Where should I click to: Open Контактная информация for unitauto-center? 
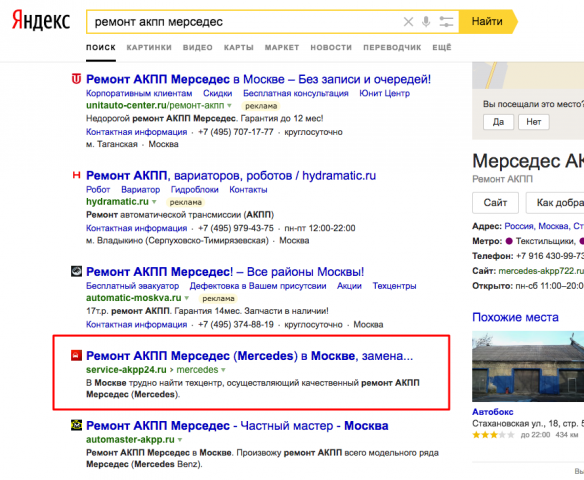[136, 132]
